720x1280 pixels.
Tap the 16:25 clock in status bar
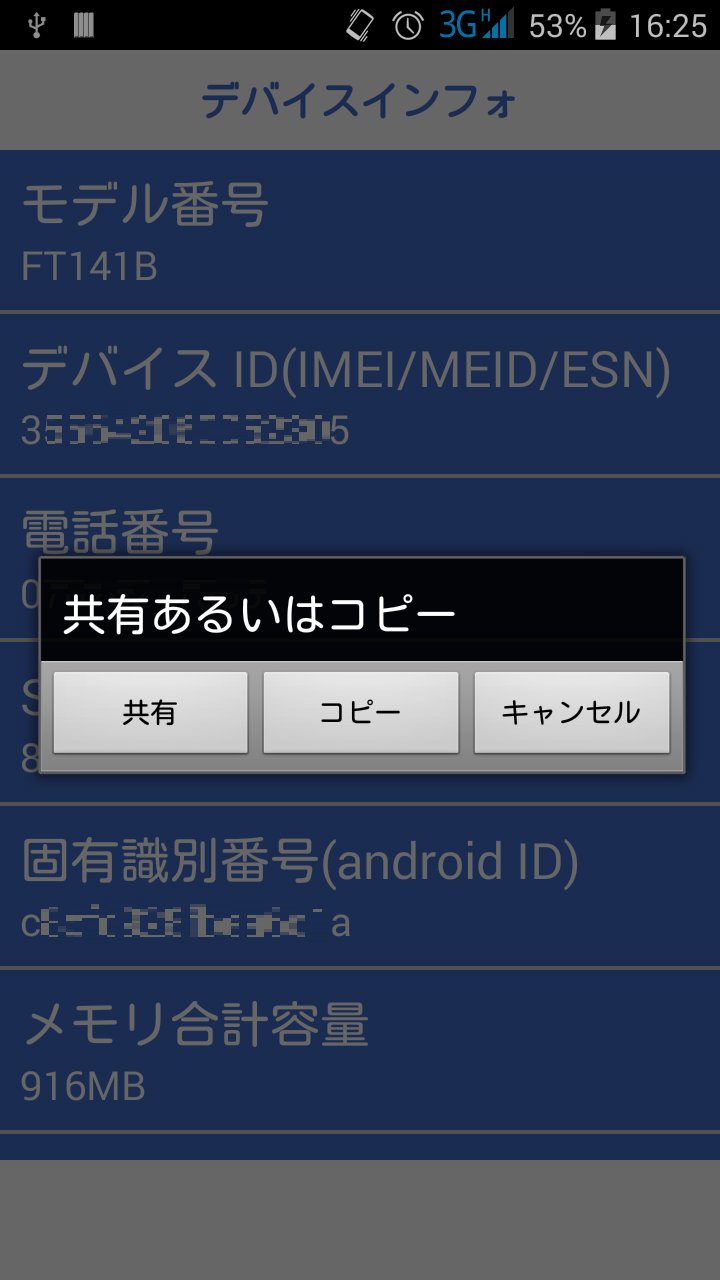click(668, 25)
